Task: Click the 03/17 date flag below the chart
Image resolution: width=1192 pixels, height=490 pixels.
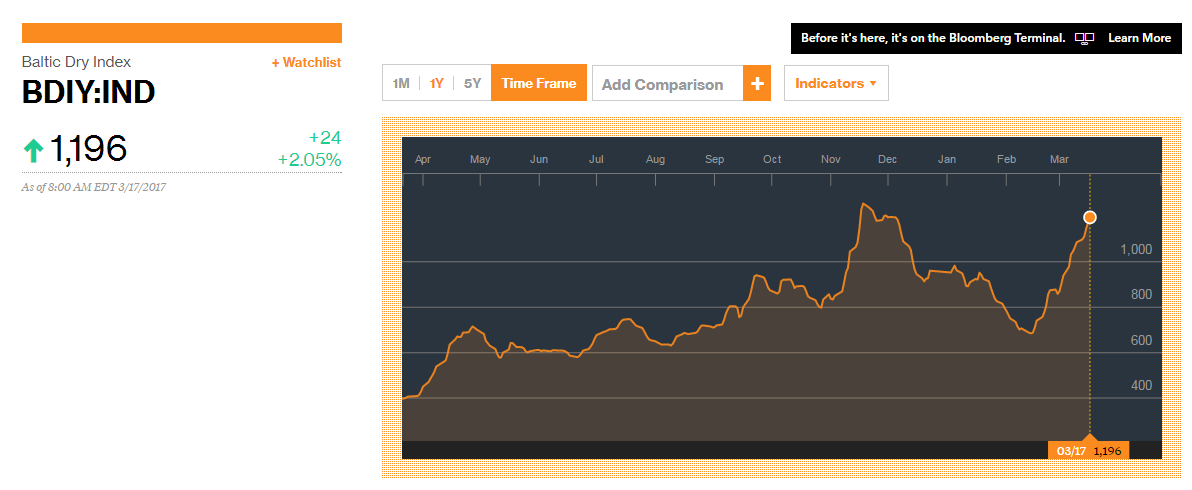Action: tap(1071, 451)
